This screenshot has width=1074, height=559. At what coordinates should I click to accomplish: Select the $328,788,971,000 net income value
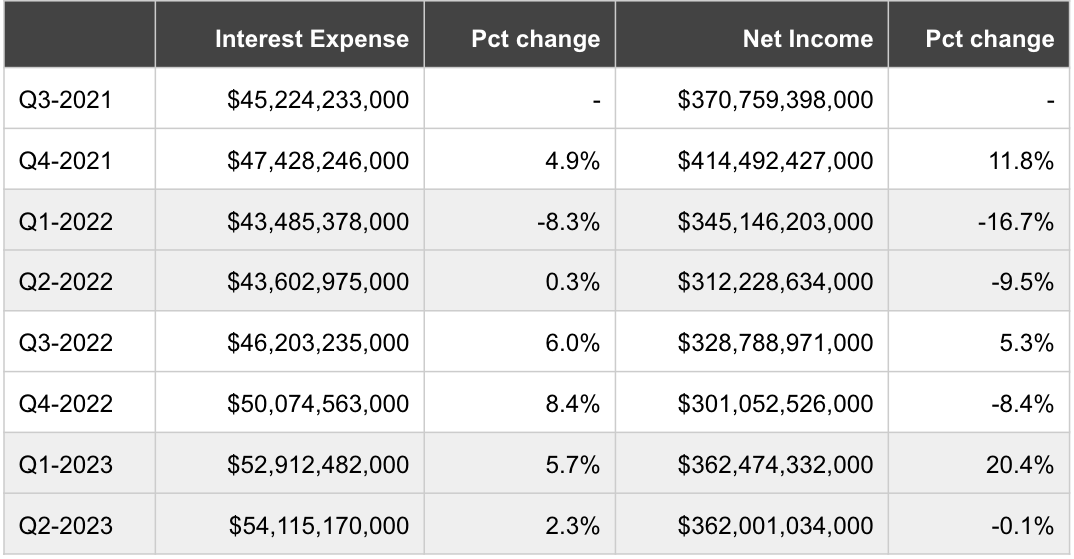pos(775,343)
